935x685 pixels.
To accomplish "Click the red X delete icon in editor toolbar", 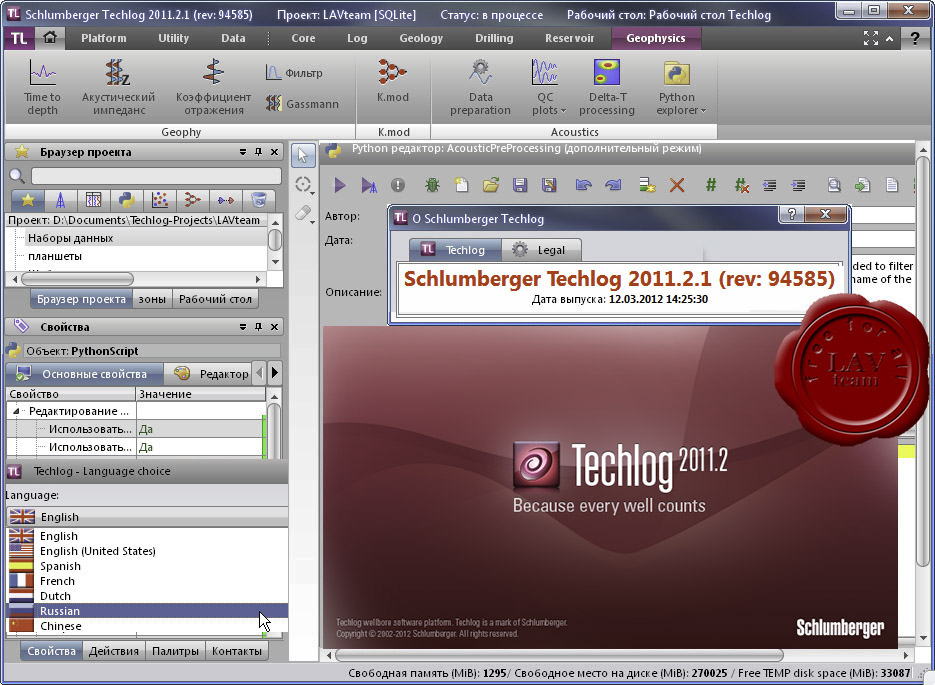I will coord(677,185).
